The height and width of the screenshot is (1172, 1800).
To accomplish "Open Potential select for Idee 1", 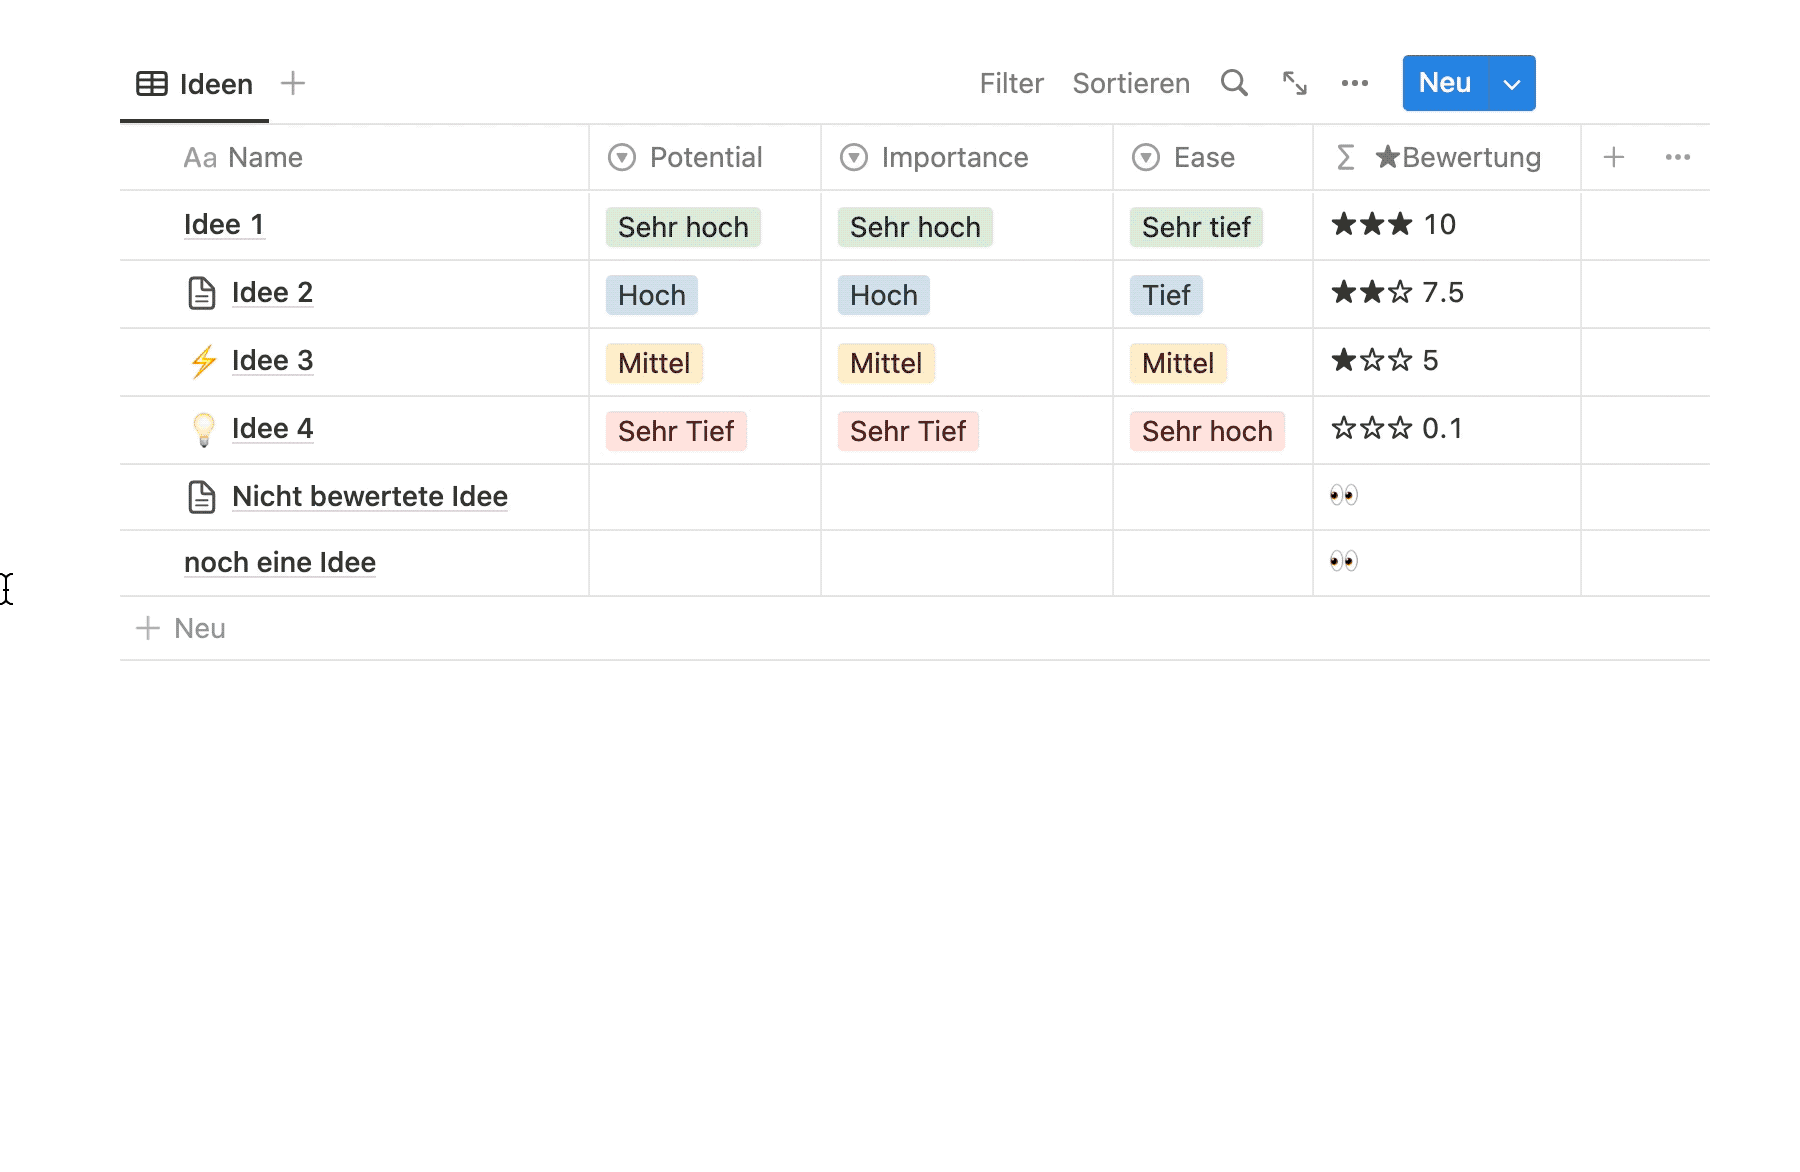I will pos(683,227).
